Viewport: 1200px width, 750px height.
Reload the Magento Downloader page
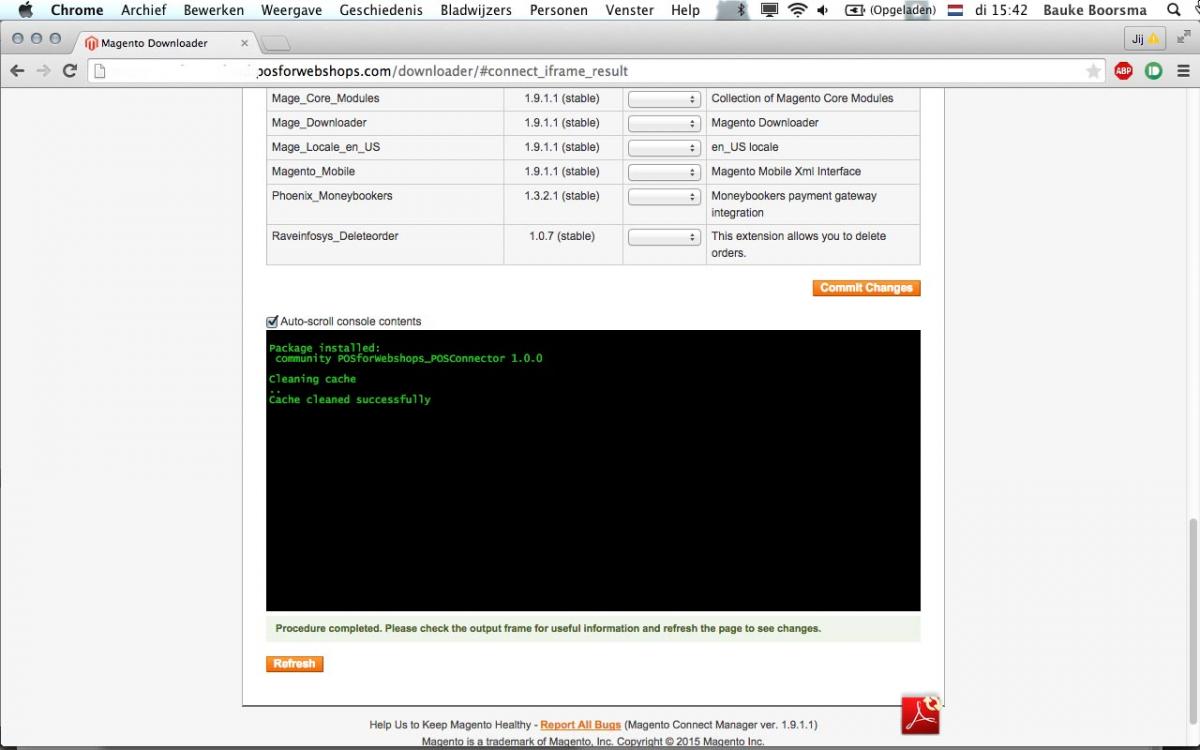(70, 71)
